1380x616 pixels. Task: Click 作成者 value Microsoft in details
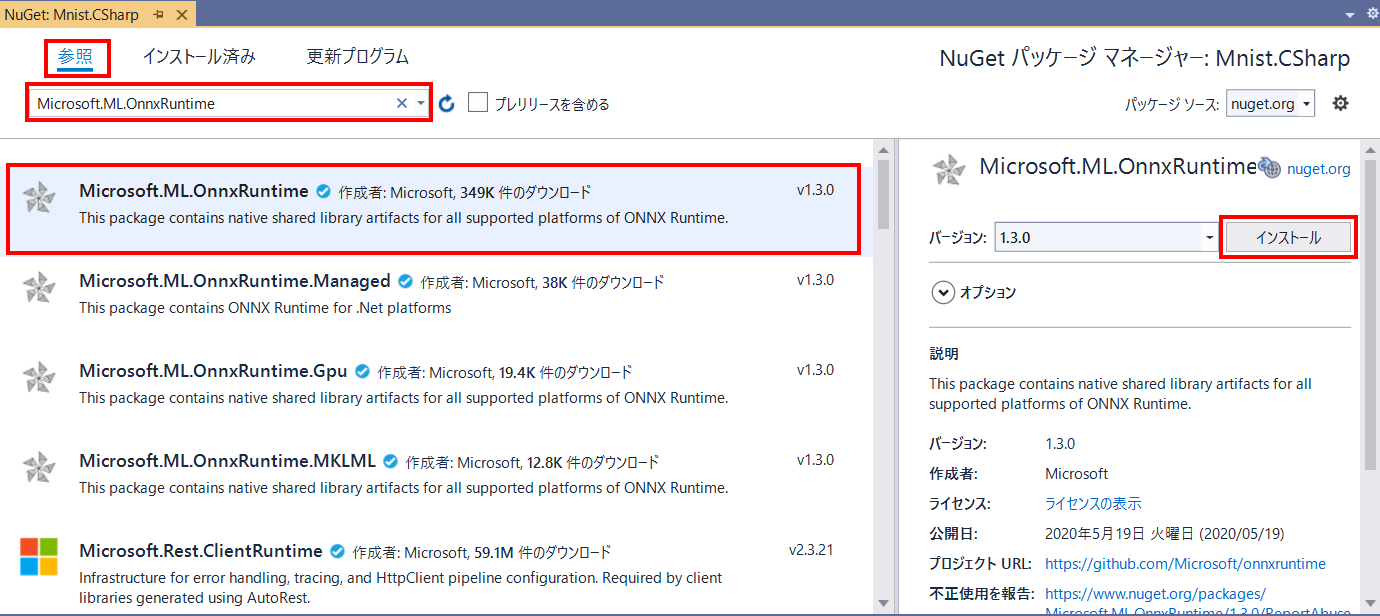pyautogui.click(x=1077, y=474)
